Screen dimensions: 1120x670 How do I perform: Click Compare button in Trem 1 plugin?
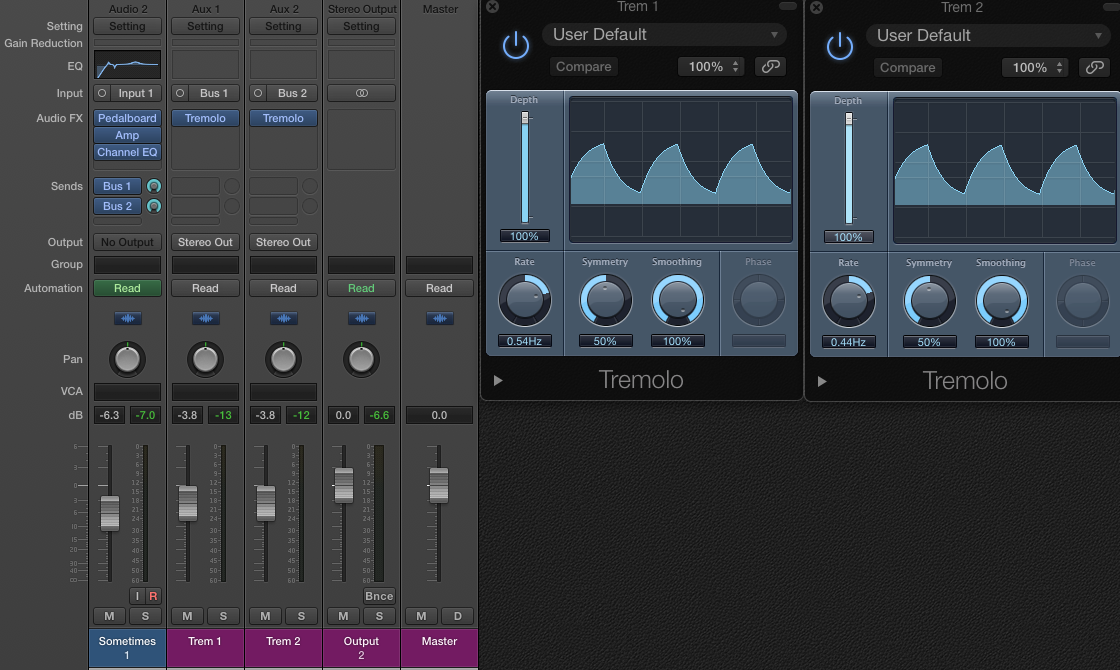tap(584, 66)
